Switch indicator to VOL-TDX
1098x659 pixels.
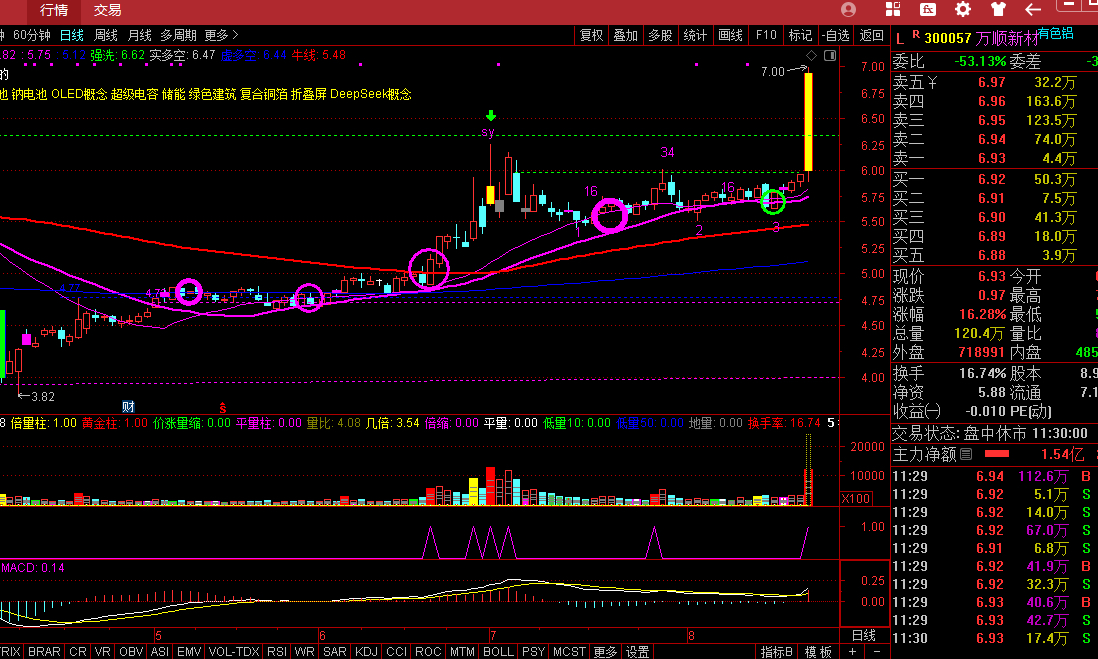click(234, 651)
